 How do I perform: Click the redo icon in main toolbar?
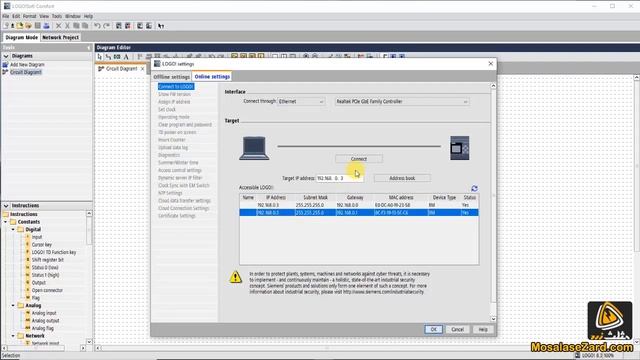click(107, 26)
